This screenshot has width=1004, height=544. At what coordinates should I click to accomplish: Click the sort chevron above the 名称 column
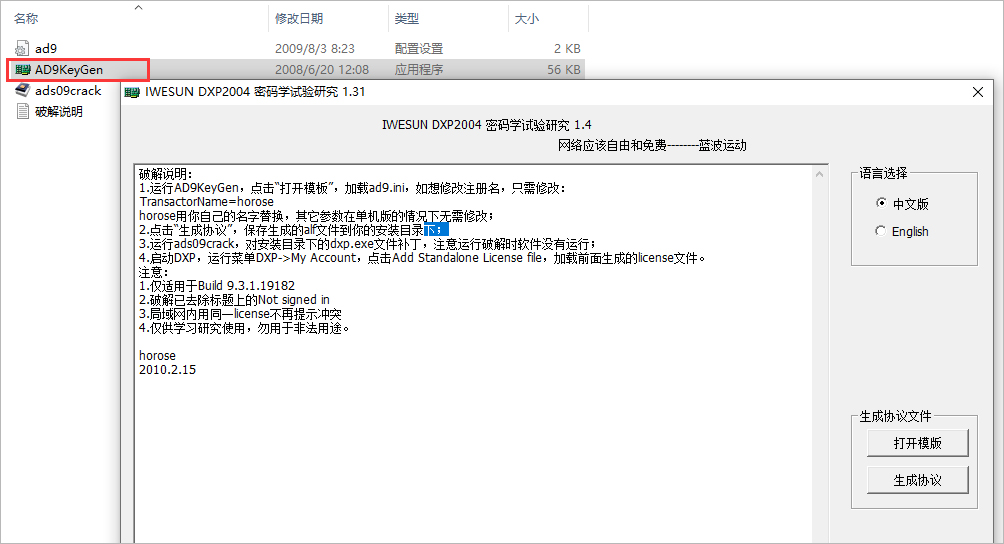138,8
